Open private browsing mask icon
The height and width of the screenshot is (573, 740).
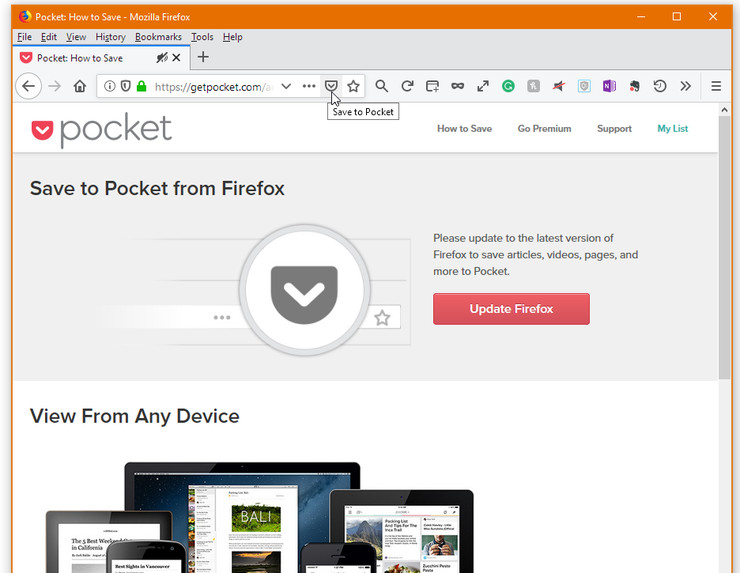[x=457, y=86]
